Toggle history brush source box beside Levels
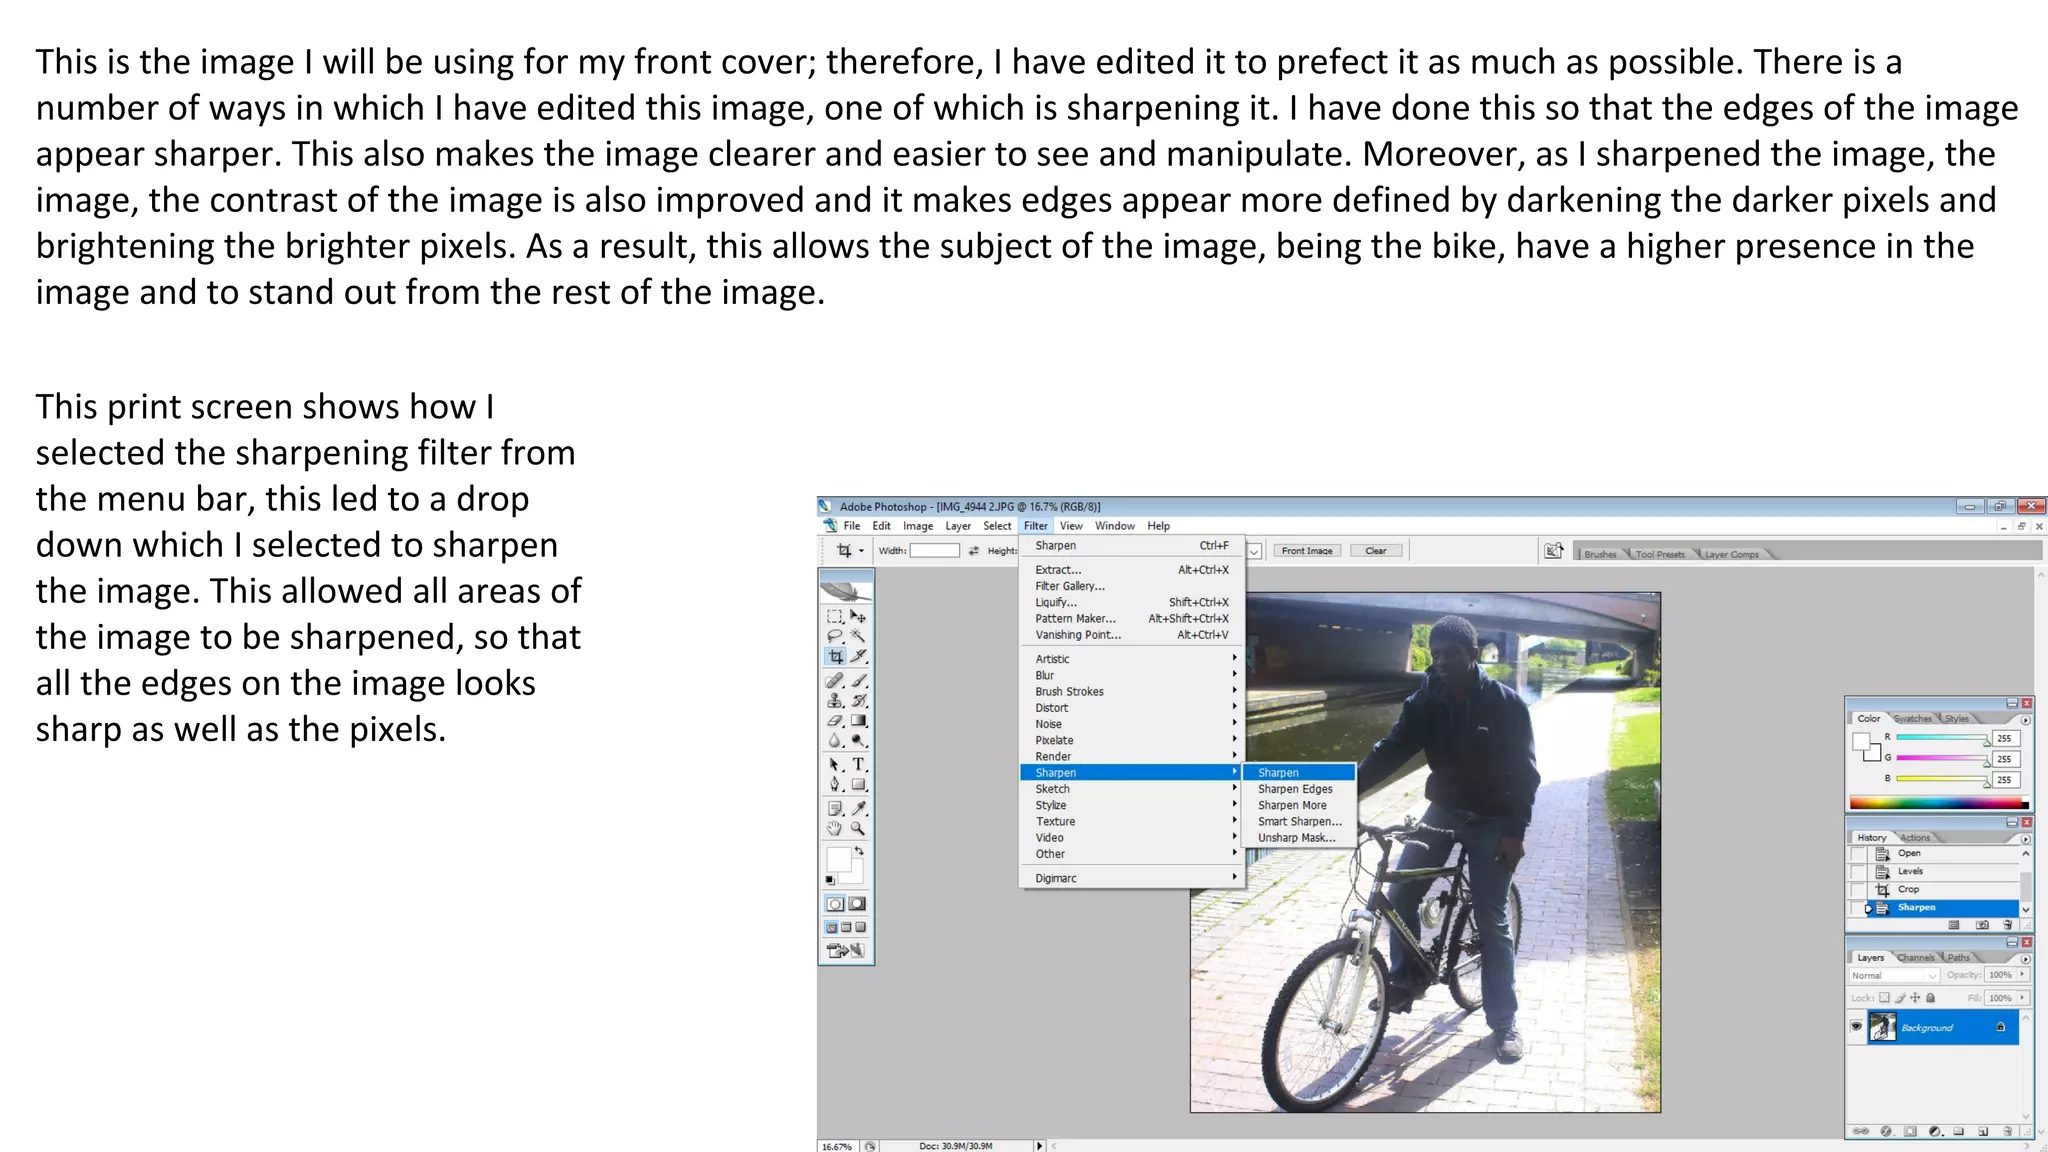Image resolution: width=2048 pixels, height=1152 pixels. point(1858,872)
